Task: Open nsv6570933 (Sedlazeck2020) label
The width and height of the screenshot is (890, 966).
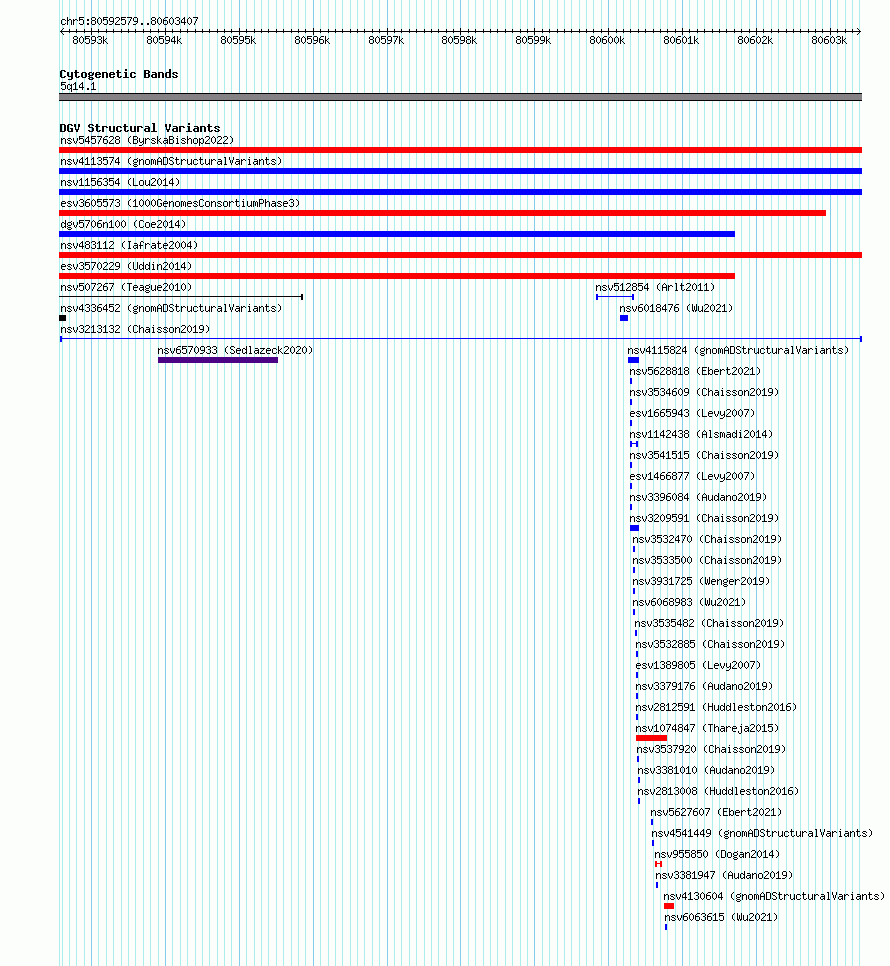Action: pos(235,350)
